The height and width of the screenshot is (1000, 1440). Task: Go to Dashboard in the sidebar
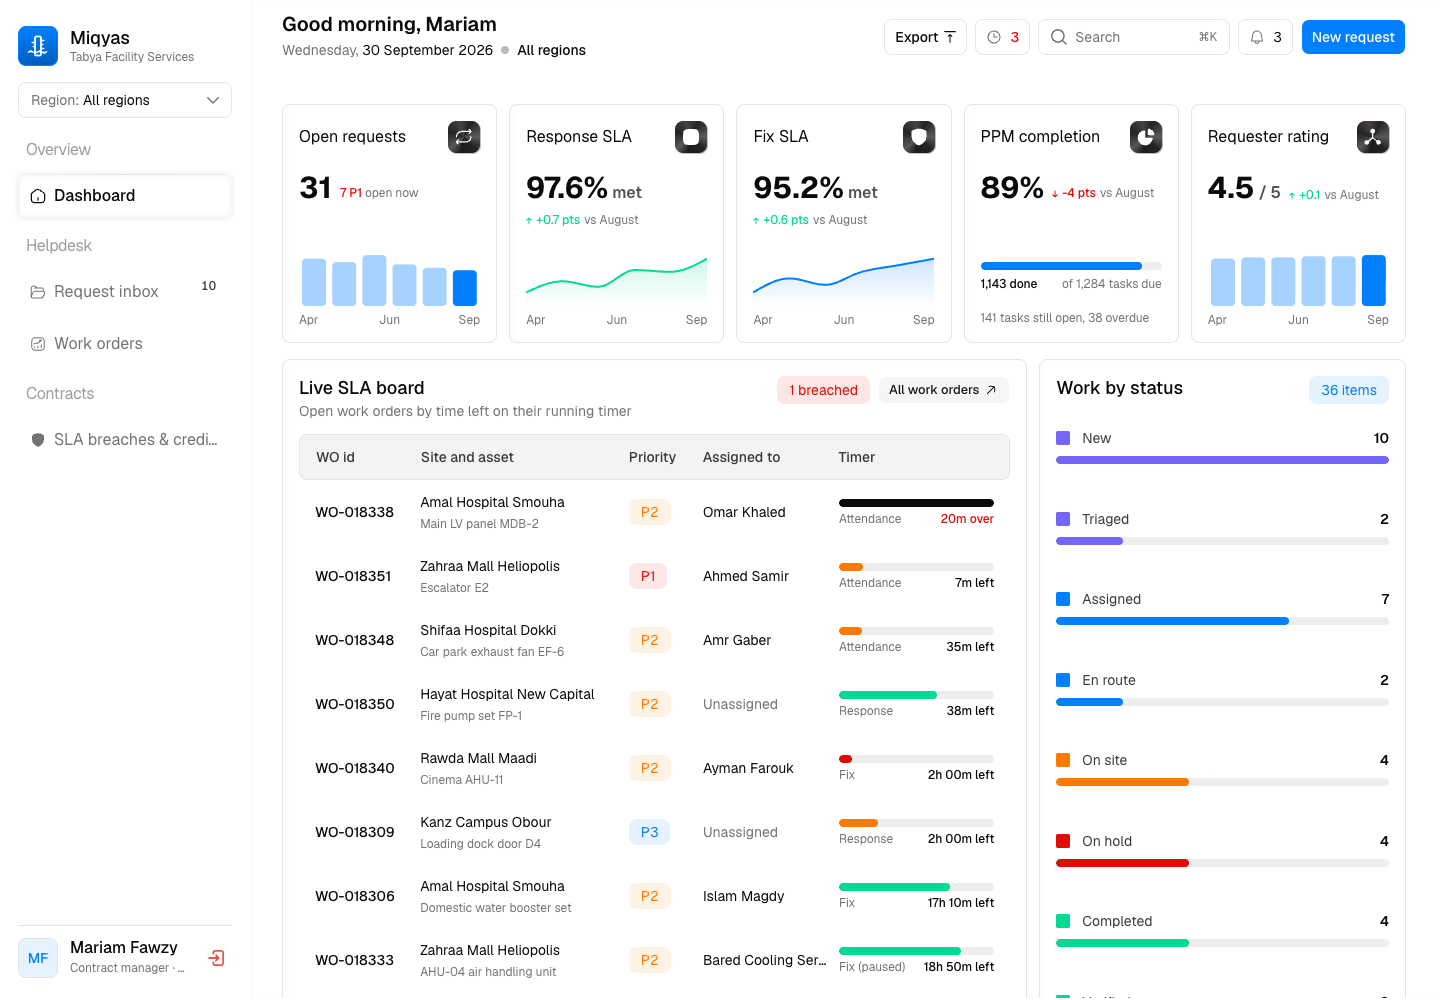tap(125, 196)
